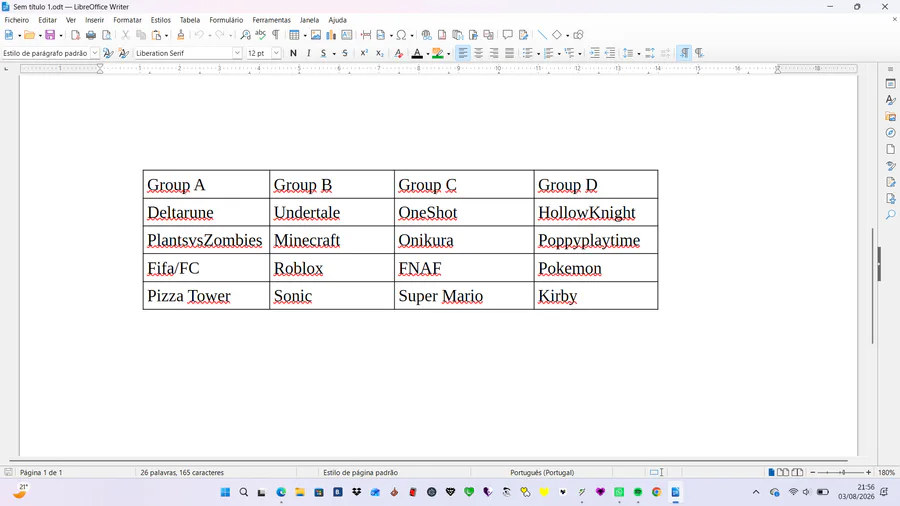The width and height of the screenshot is (900, 506).
Task: Open underline style dropdown arrow
Action: [x=334, y=53]
